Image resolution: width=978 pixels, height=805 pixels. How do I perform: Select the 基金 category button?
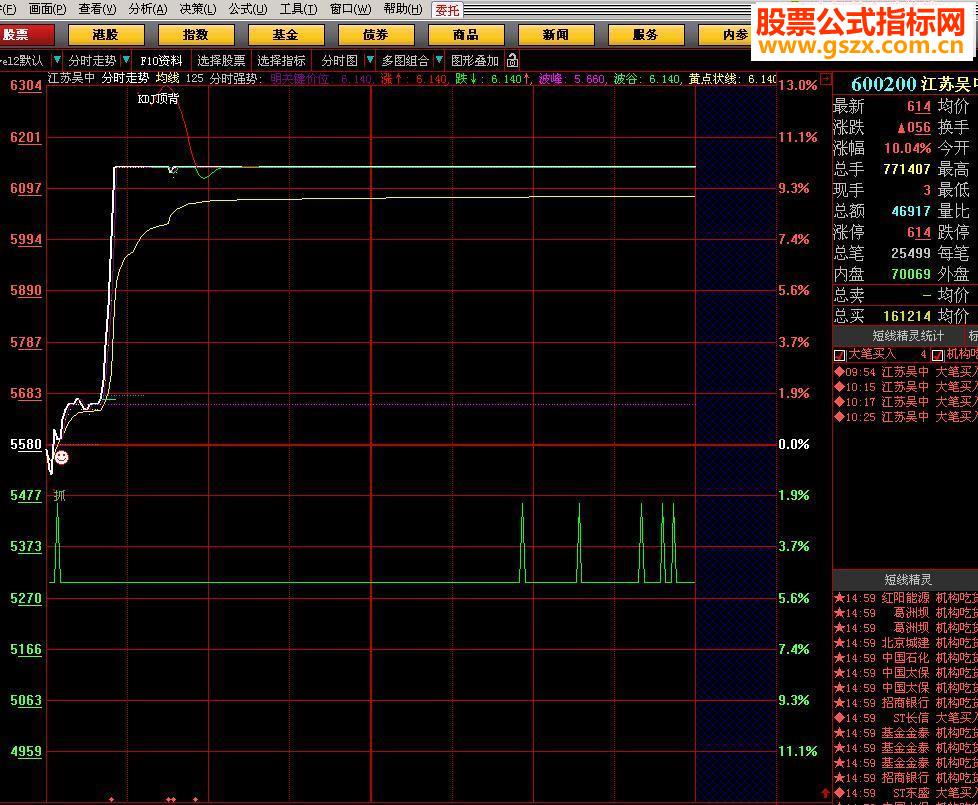click(286, 34)
